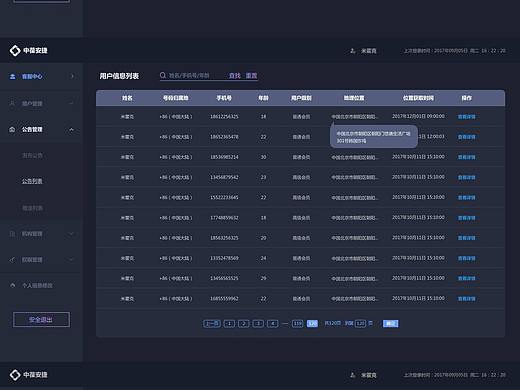Screen dimensions: 520x390
Task: Click the 位置获取时间 column header
Action: [x=418, y=98]
